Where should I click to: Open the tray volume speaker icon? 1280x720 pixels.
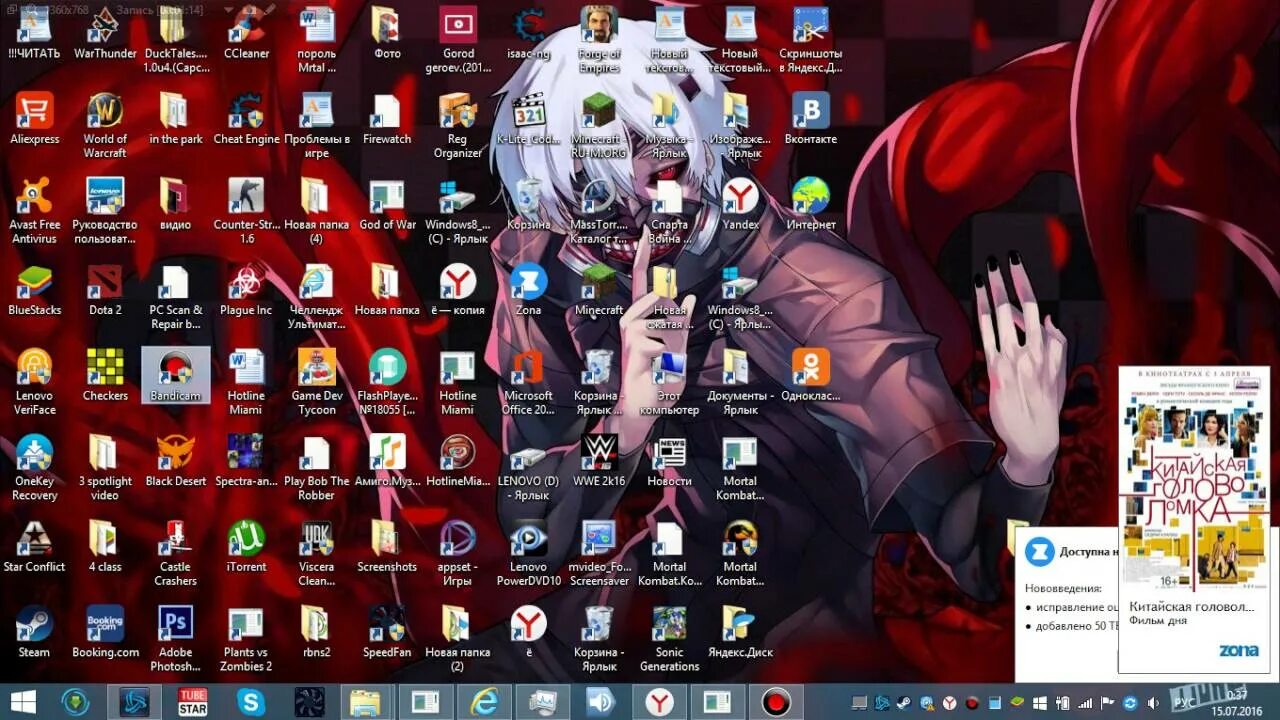coord(1151,702)
